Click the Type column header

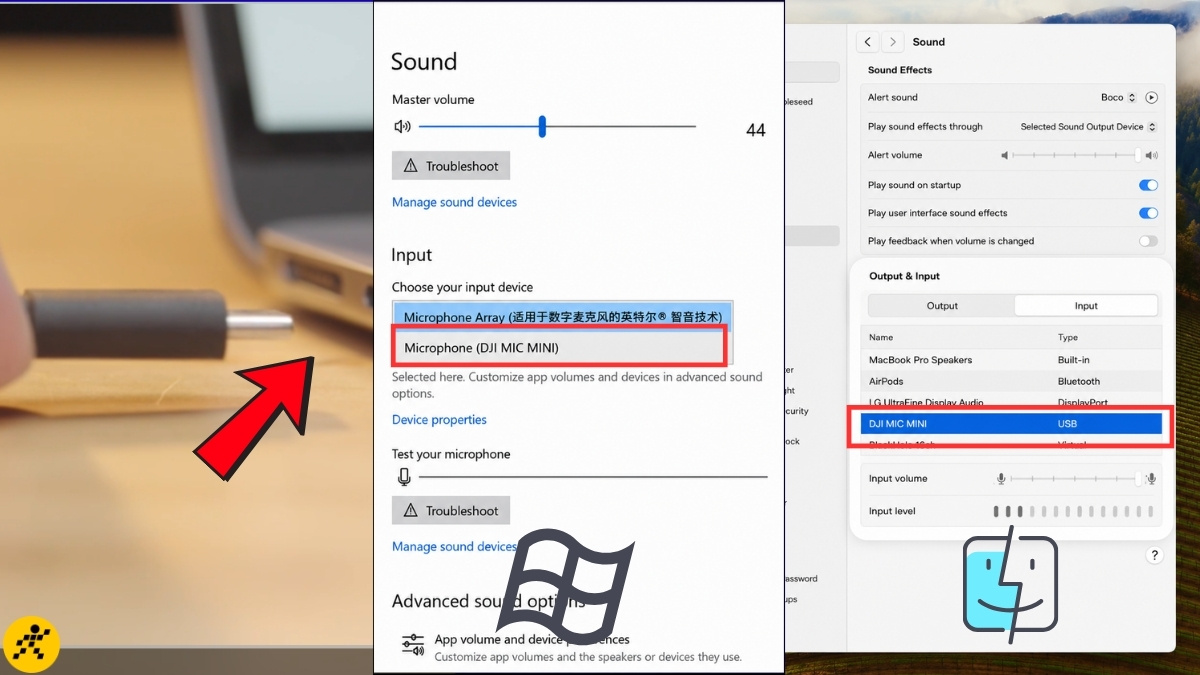pos(1068,338)
